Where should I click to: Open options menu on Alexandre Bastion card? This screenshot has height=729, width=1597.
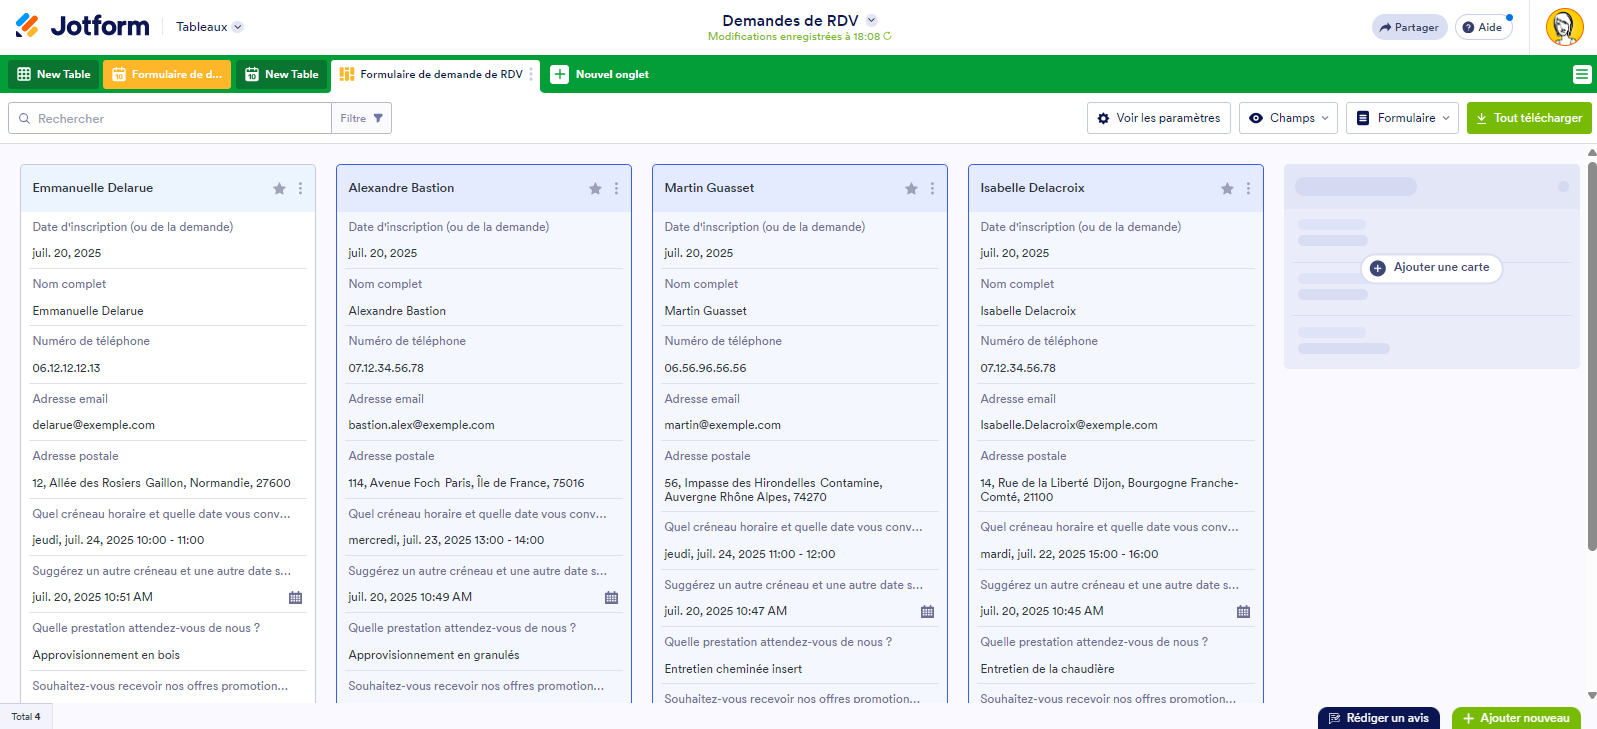coord(616,189)
